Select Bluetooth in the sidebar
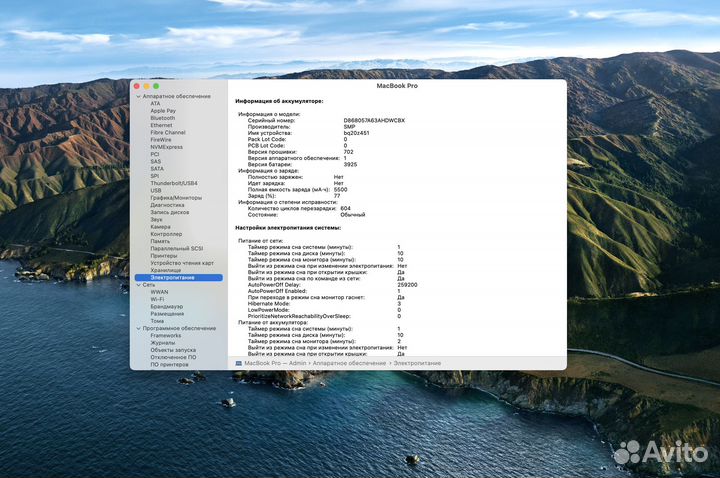Image resolution: width=720 pixels, height=478 pixels. [x=163, y=118]
